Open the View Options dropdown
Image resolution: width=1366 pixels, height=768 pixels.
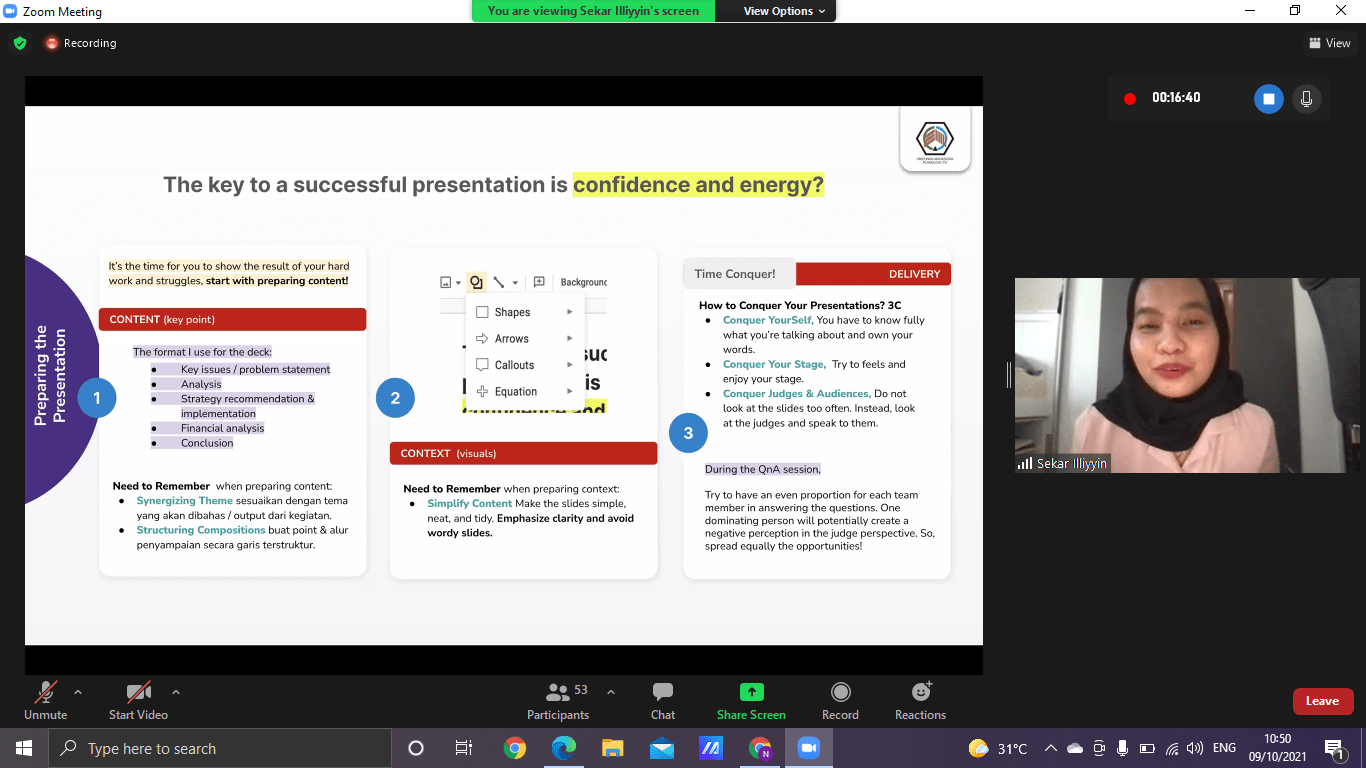tap(784, 11)
